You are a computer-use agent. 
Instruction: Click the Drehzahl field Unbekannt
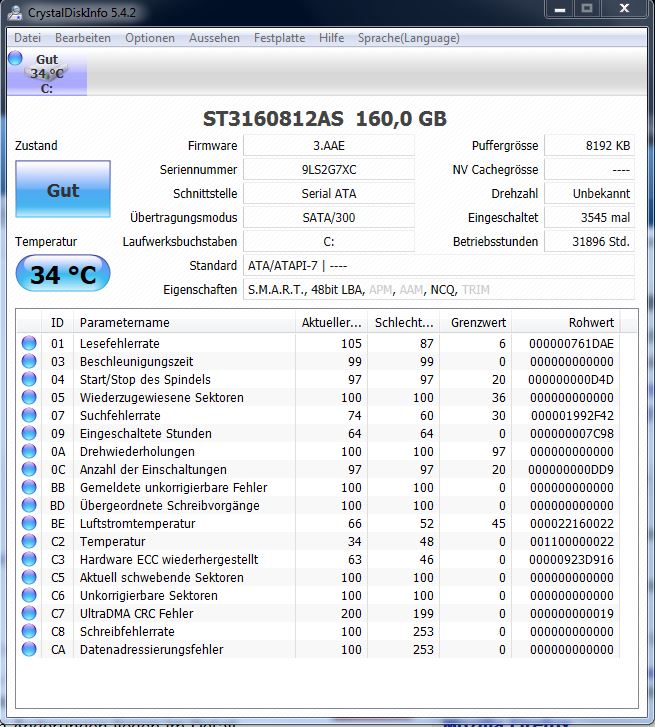tap(589, 193)
